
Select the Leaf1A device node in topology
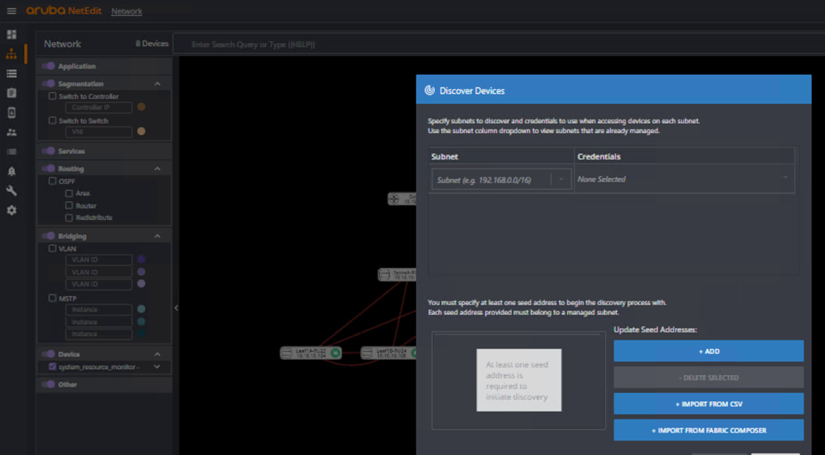pos(310,352)
